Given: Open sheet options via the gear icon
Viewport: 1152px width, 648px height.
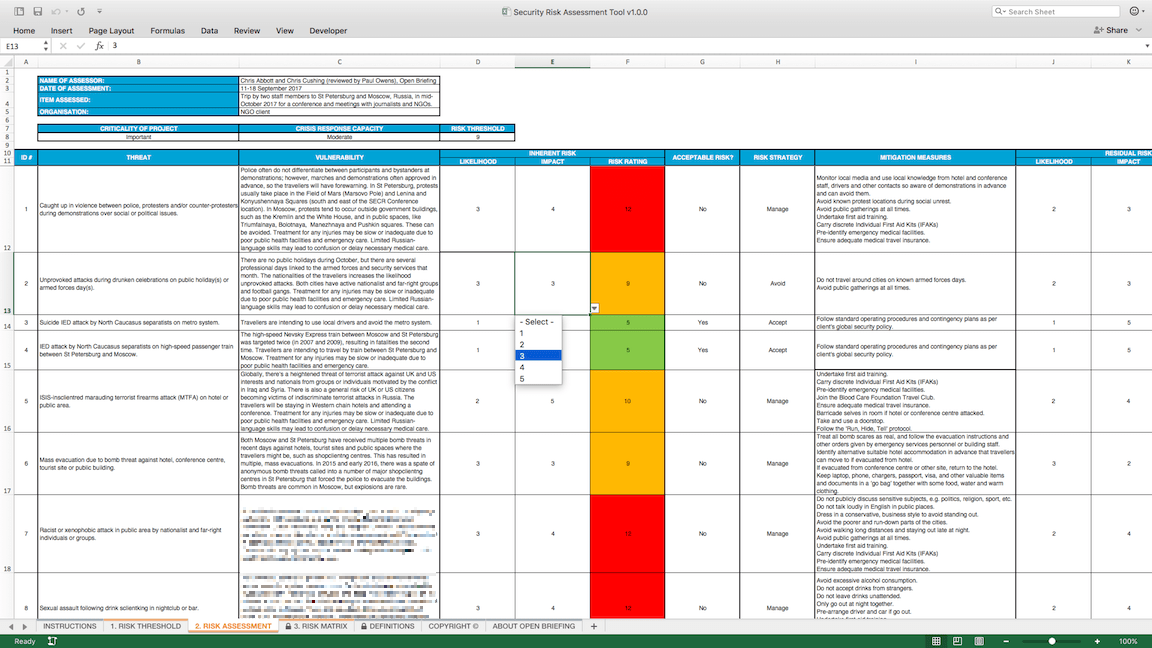Looking at the screenshot, I should 1135,10.
